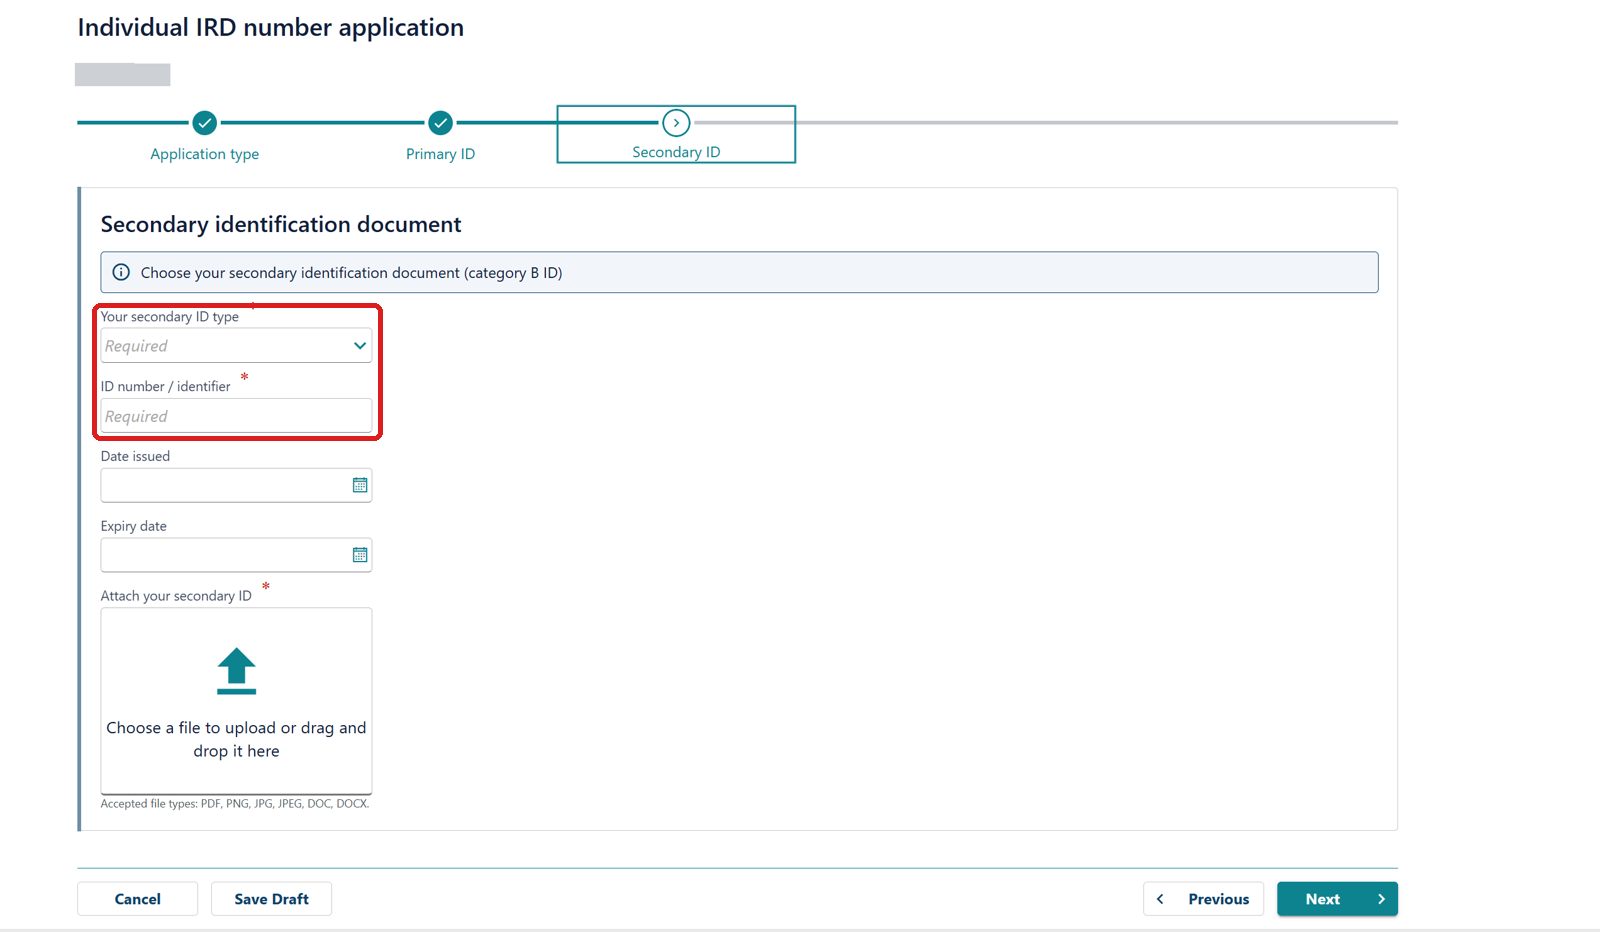Click the Primary ID completed step checkmark
The width and height of the screenshot is (1600, 932).
coord(440,123)
